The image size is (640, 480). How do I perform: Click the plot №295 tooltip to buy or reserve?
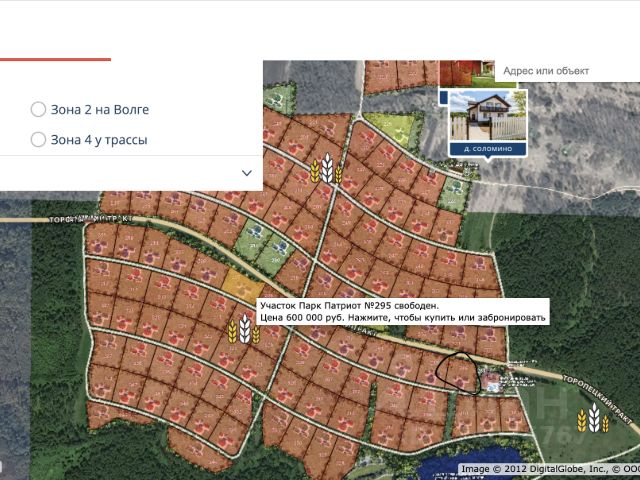[402, 312]
